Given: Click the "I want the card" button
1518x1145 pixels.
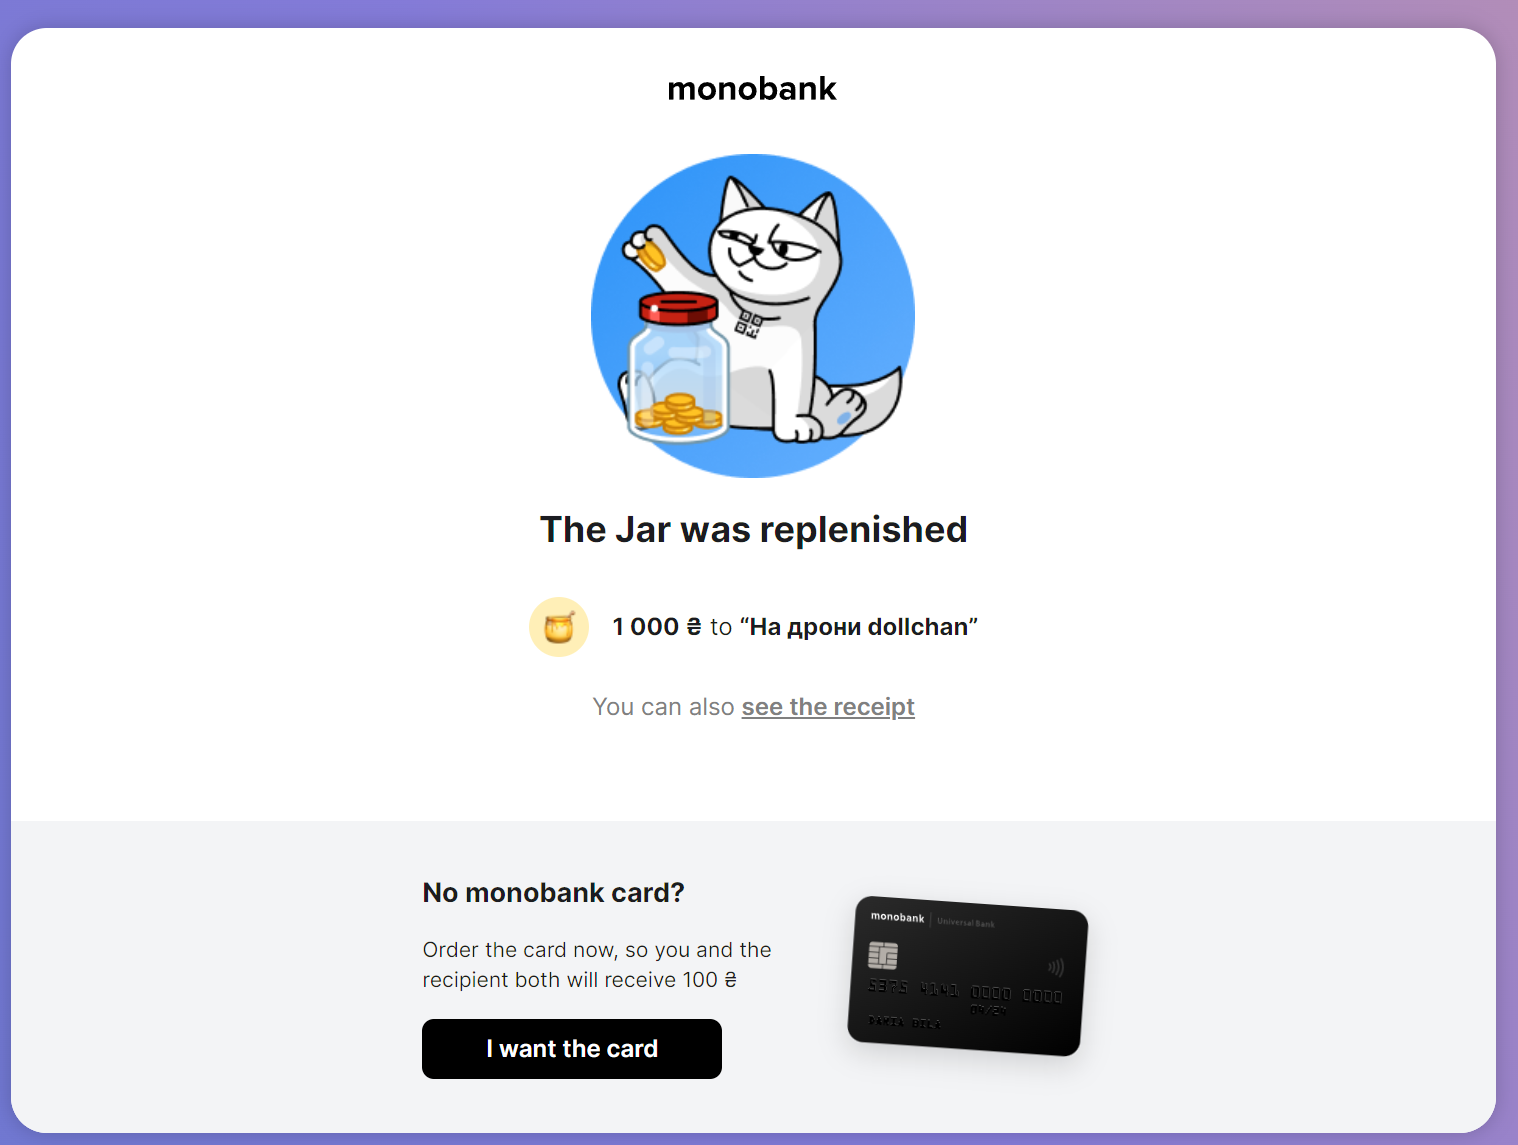Looking at the screenshot, I should point(572,1049).
